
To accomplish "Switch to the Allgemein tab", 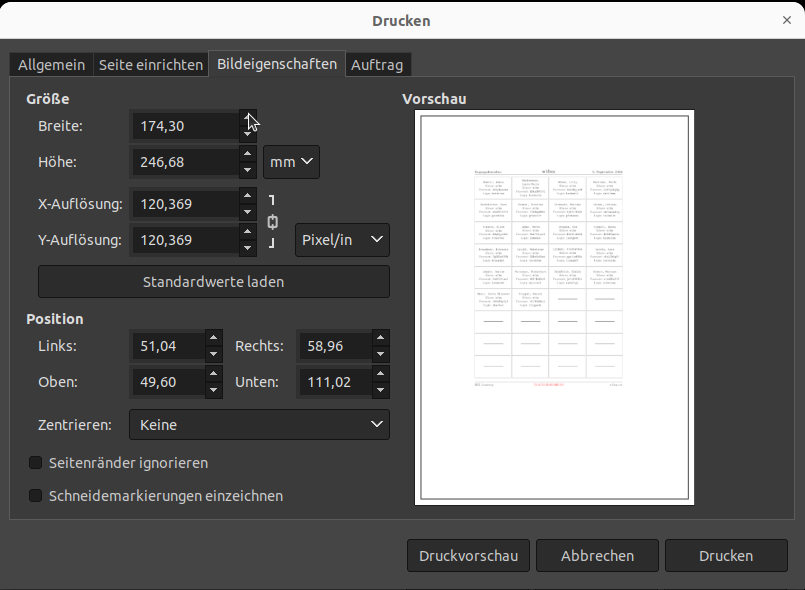I will tap(51, 64).
